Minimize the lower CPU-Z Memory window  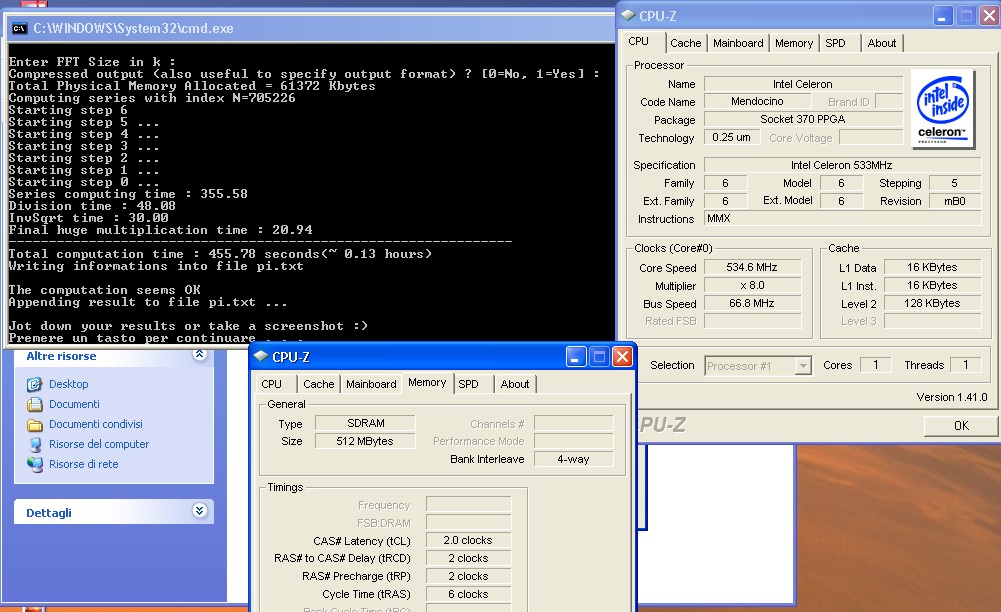[x=575, y=357]
